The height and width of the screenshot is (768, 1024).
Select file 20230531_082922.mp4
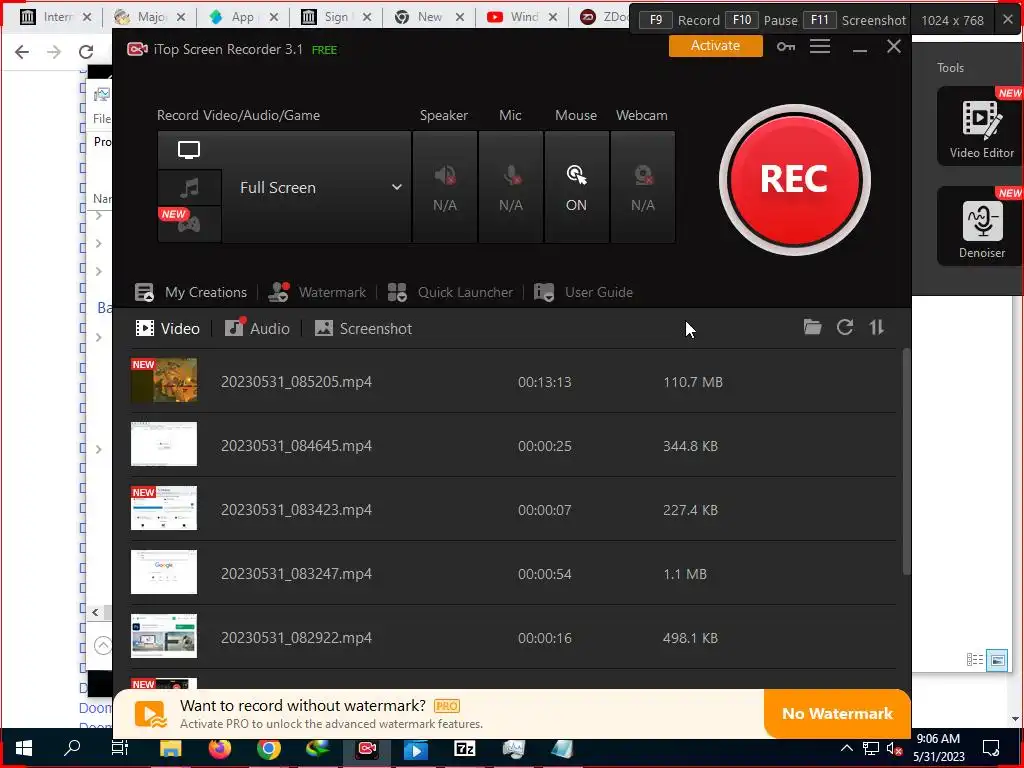[x=513, y=637]
